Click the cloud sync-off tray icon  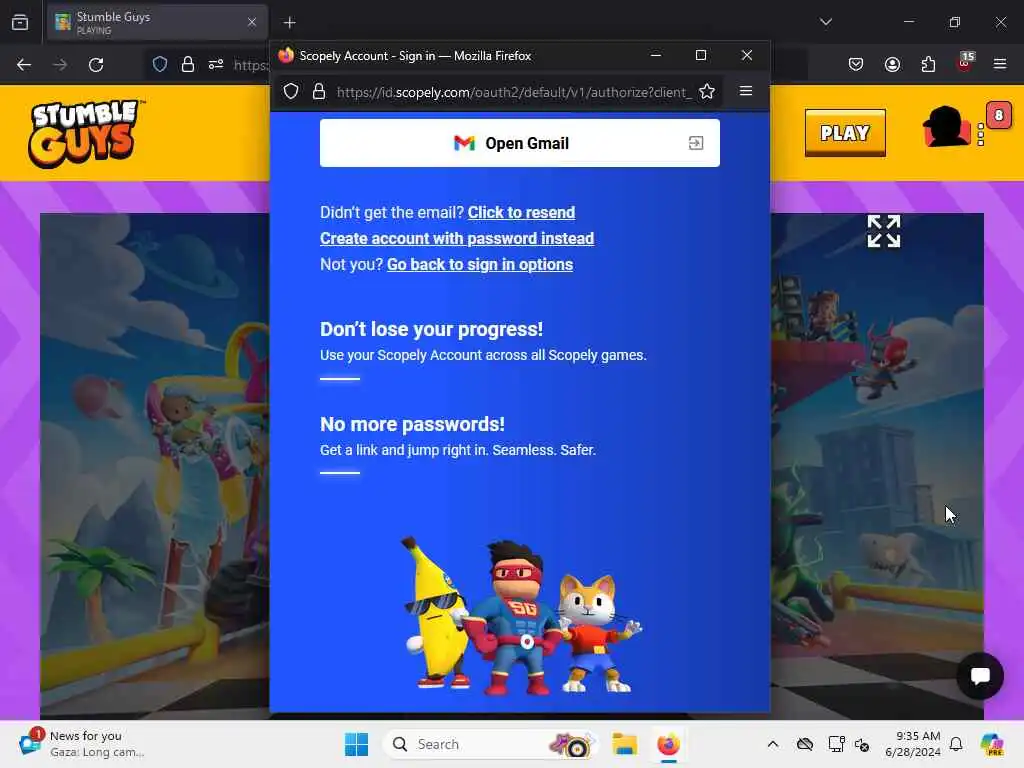[805, 744]
